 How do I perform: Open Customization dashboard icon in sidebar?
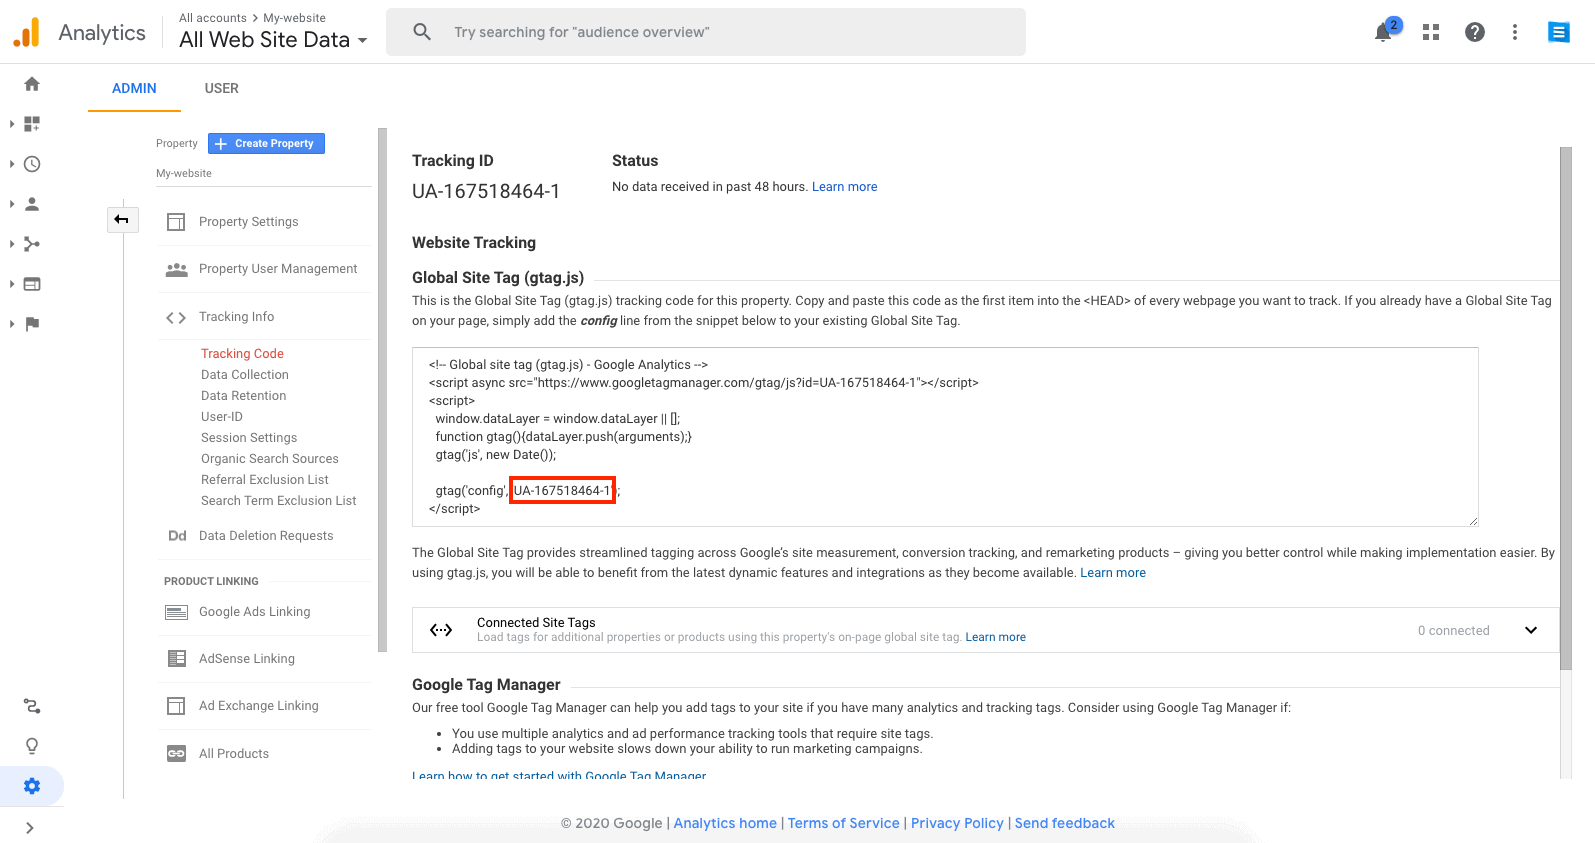(x=32, y=124)
